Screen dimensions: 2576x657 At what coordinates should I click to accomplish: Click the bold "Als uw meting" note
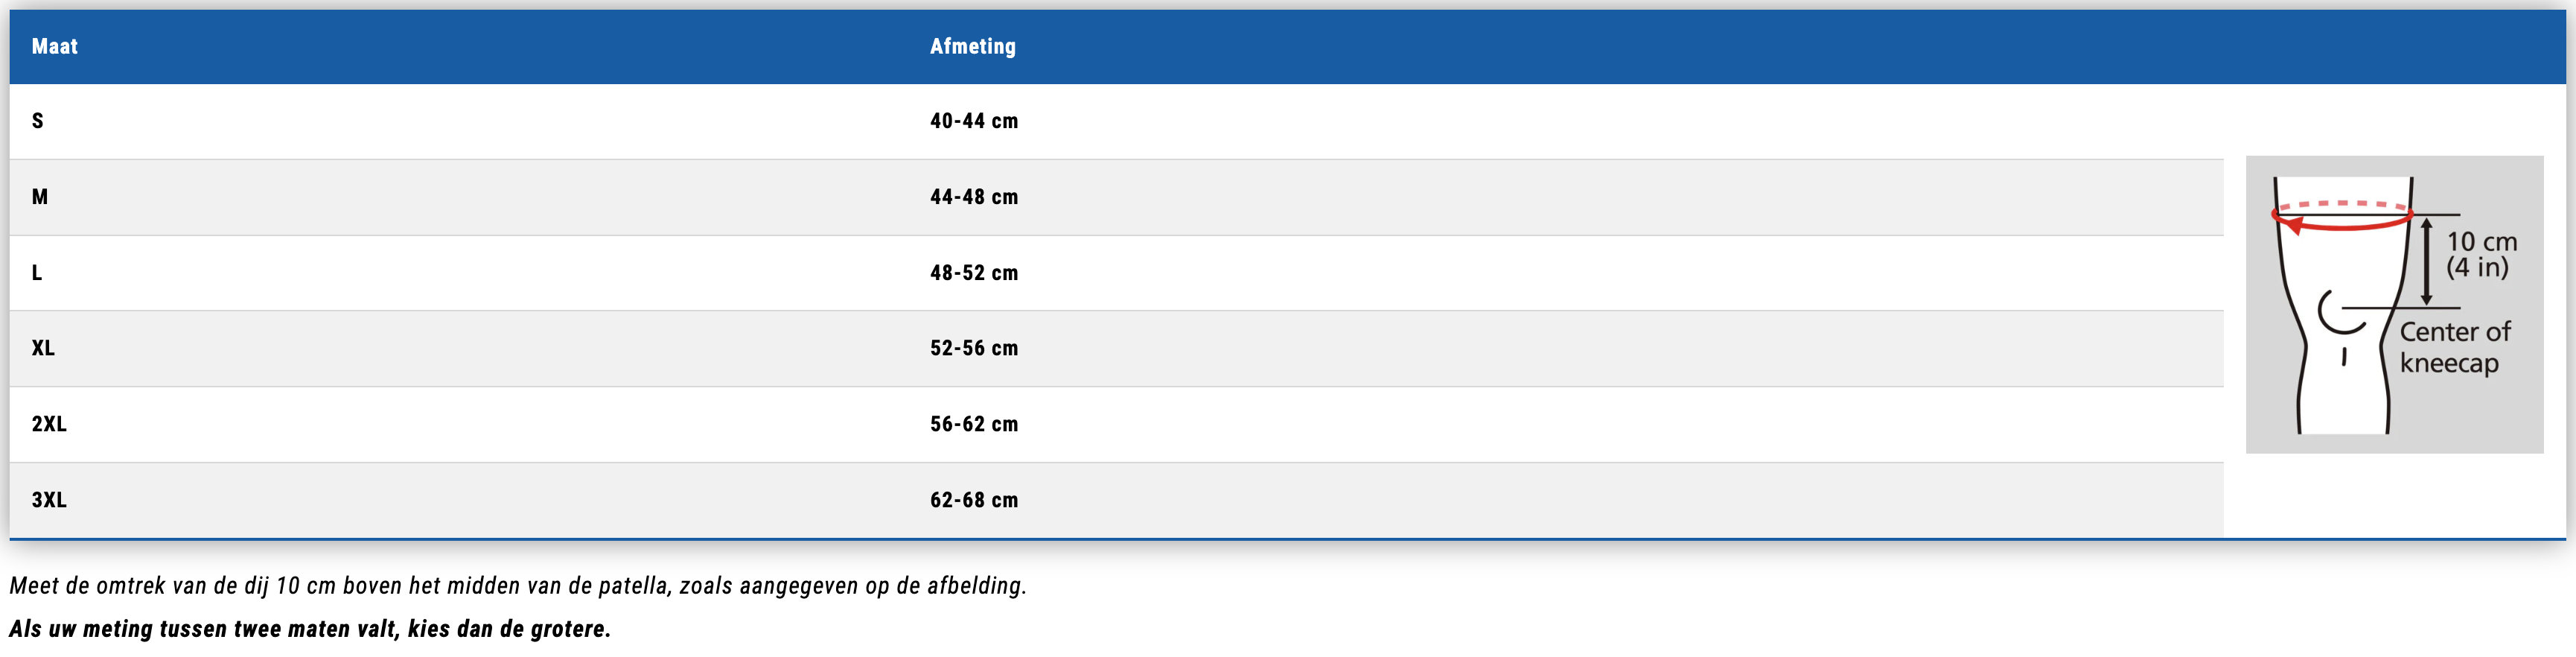pos(310,629)
